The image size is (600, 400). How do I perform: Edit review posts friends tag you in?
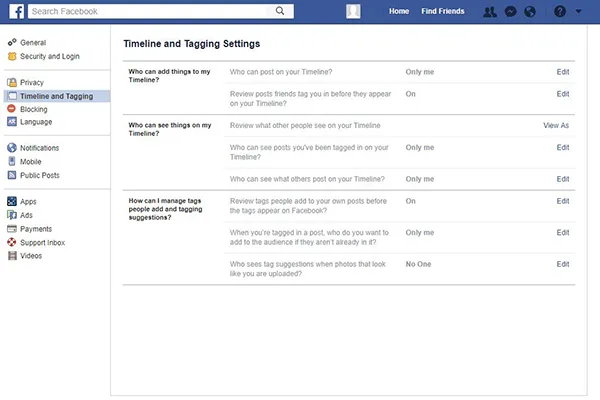[x=562, y=94]
